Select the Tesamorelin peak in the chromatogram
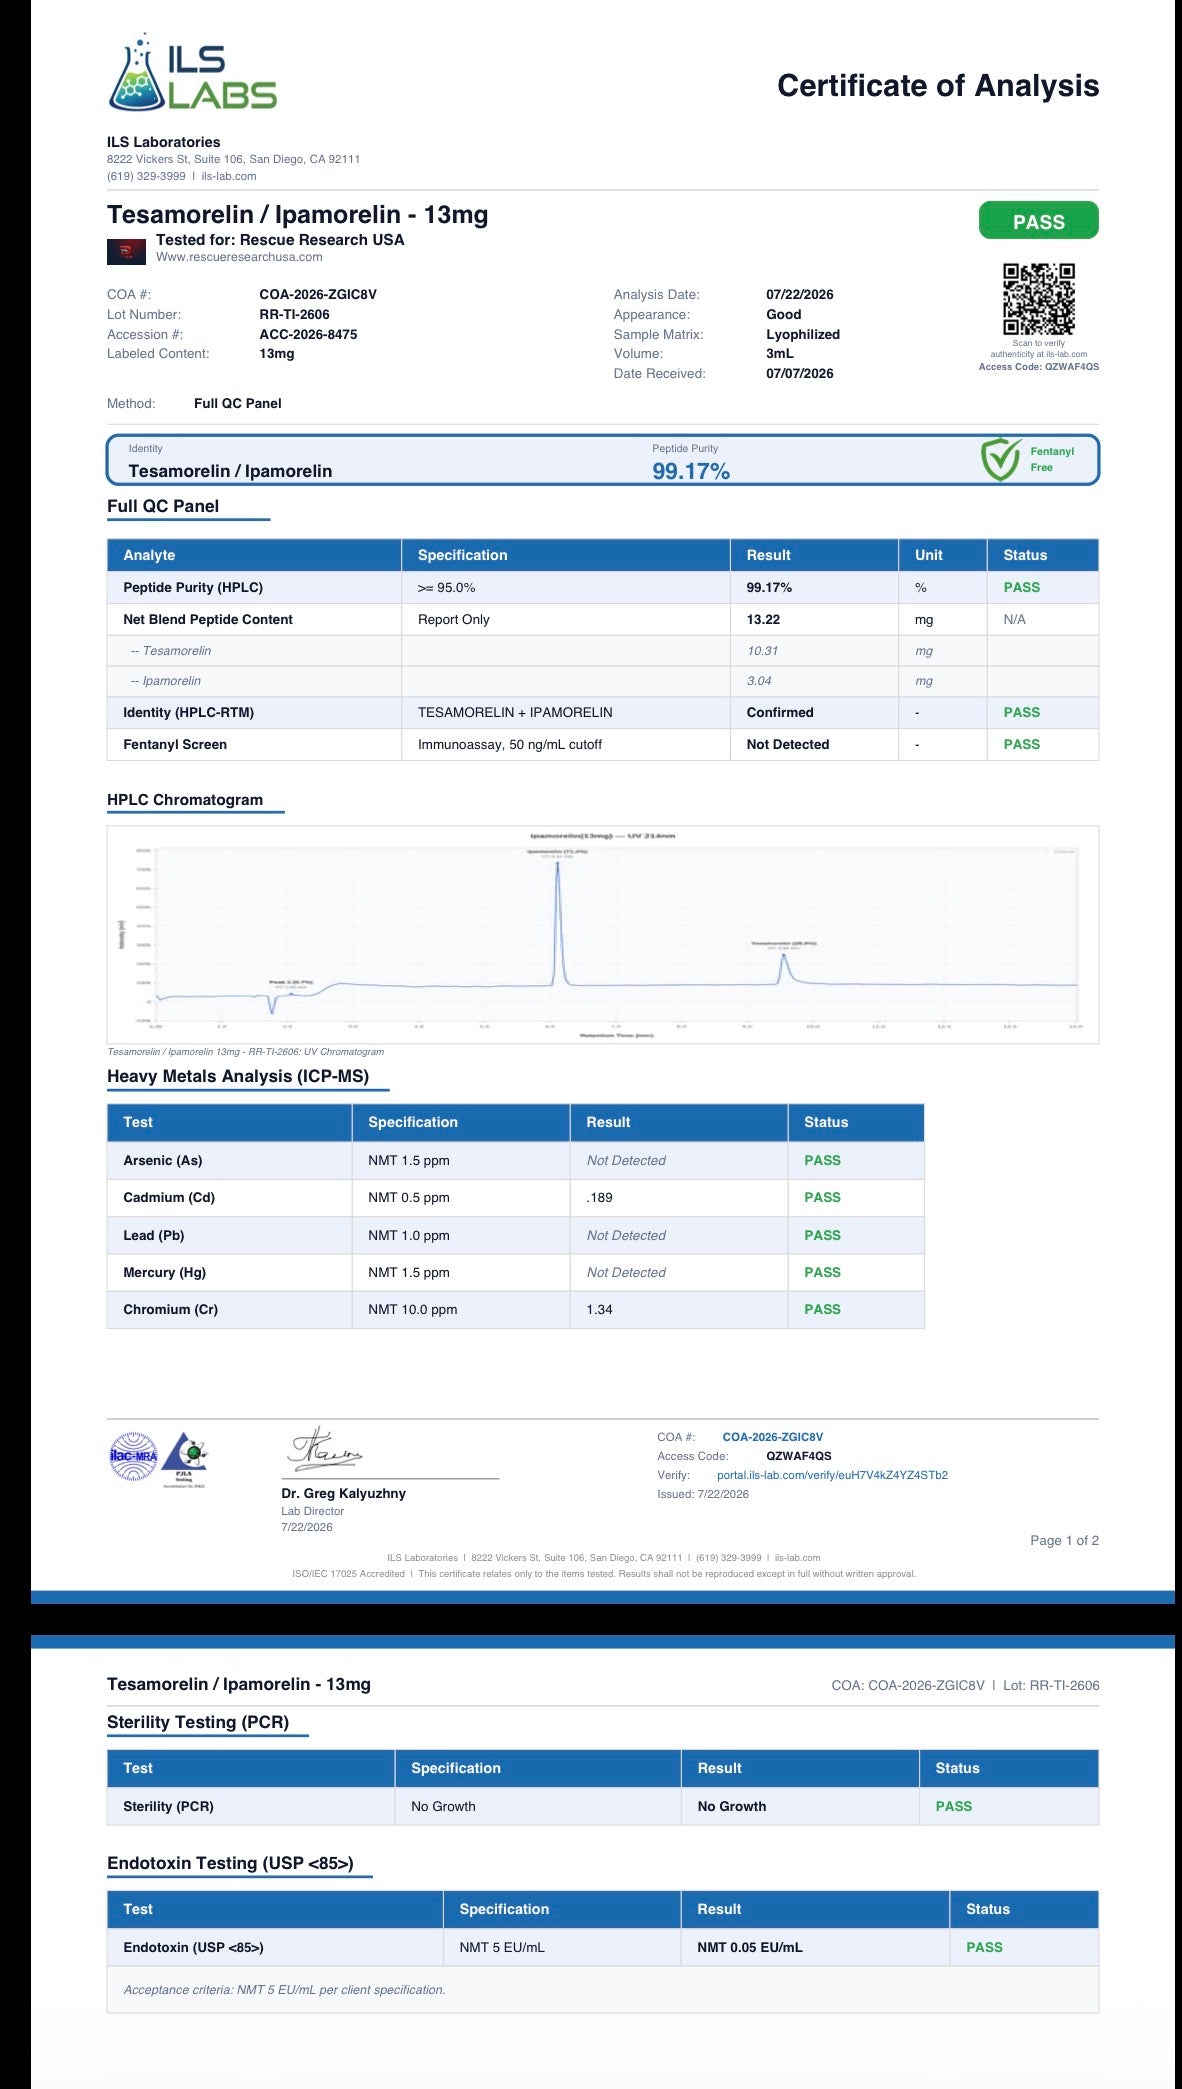 click(785, 968)
